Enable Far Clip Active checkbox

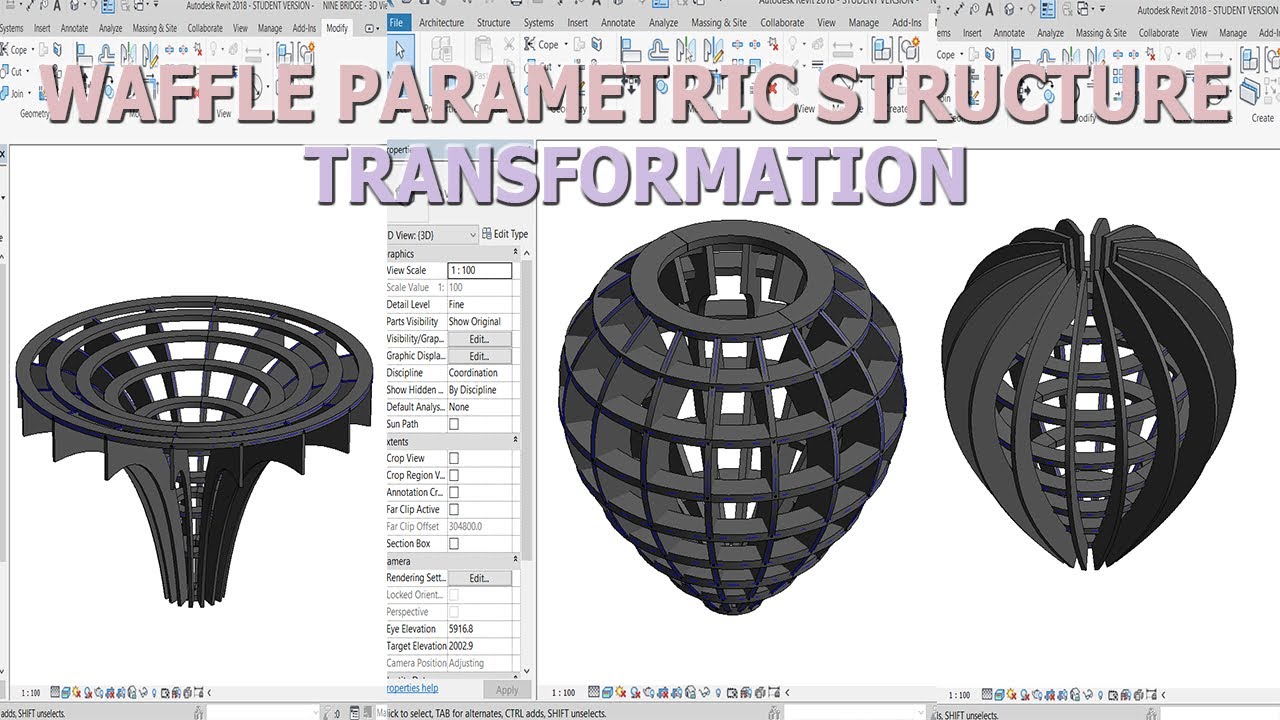[x=453, y=509]
